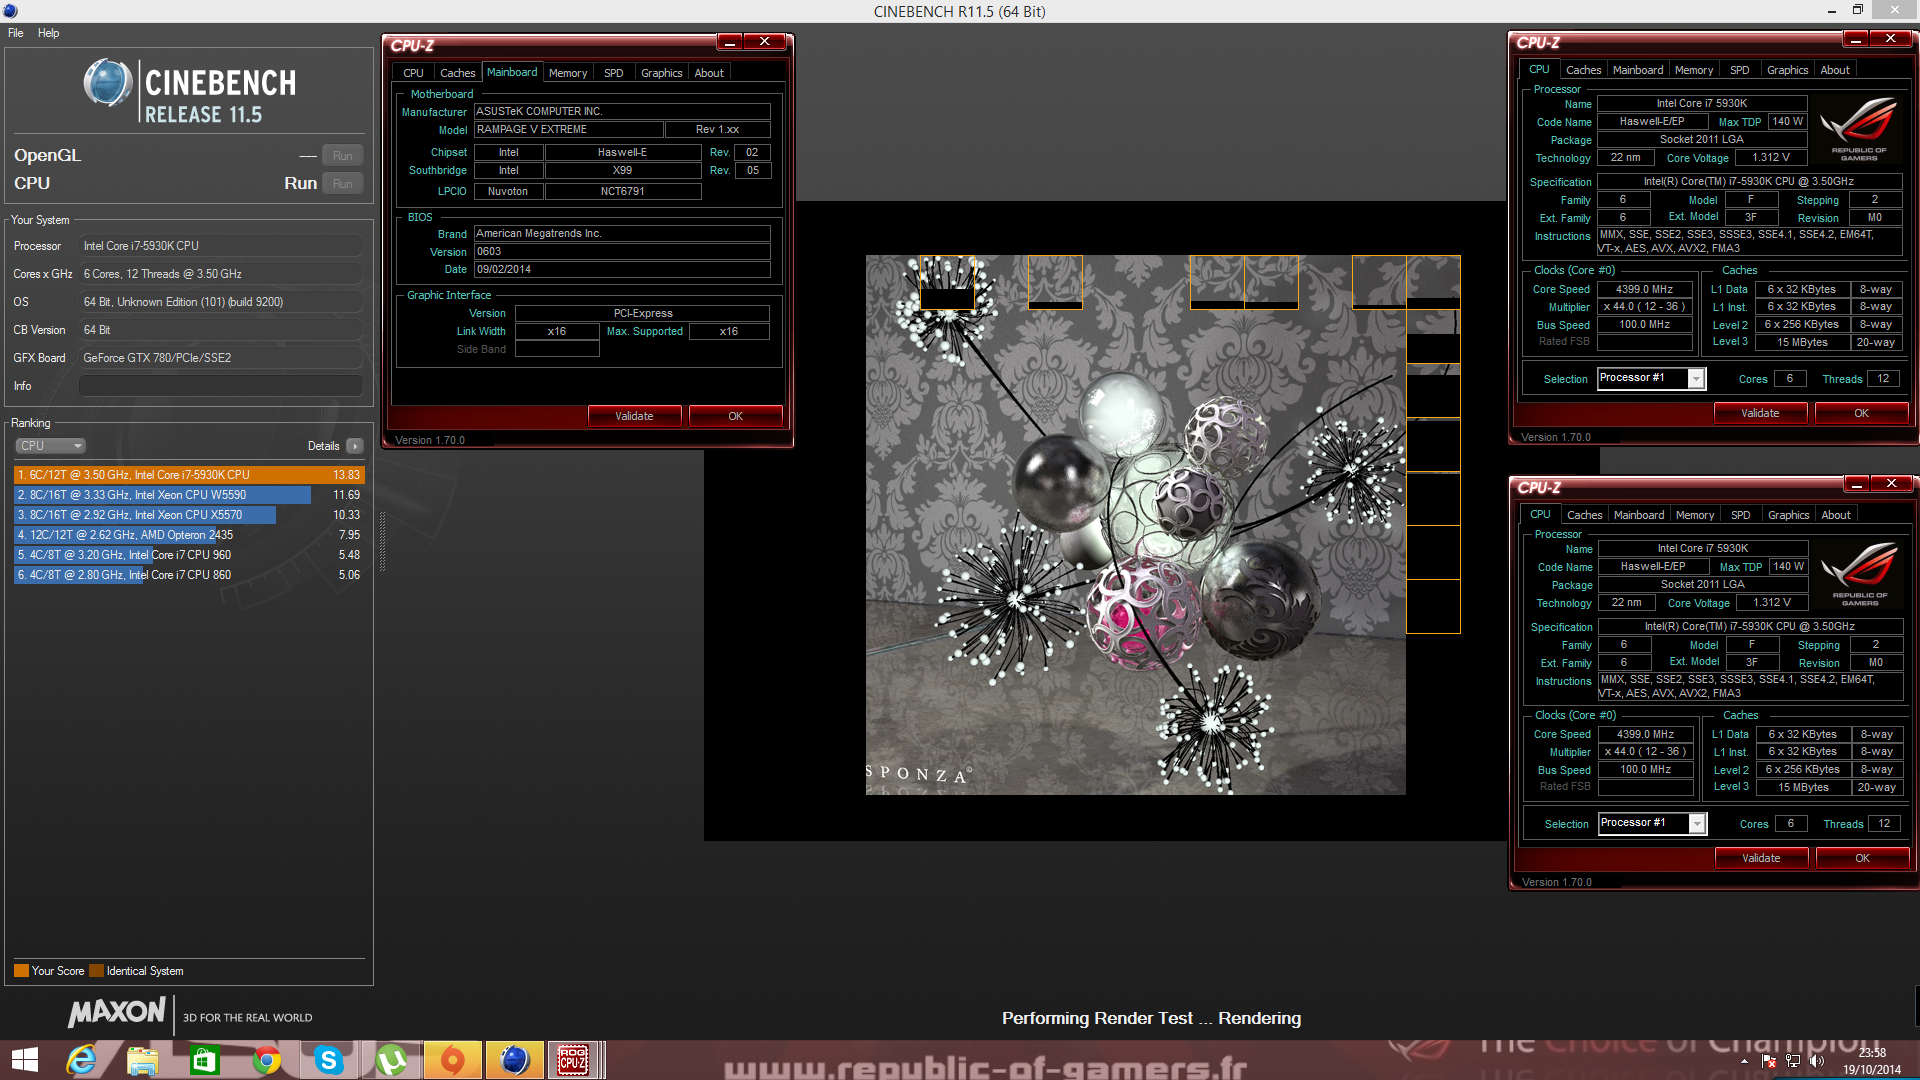Screen dimensions: 1920x1080
Task: Click the GeForce GTX 780/PCIe/SSE2 field
Action: coord(221,358)
